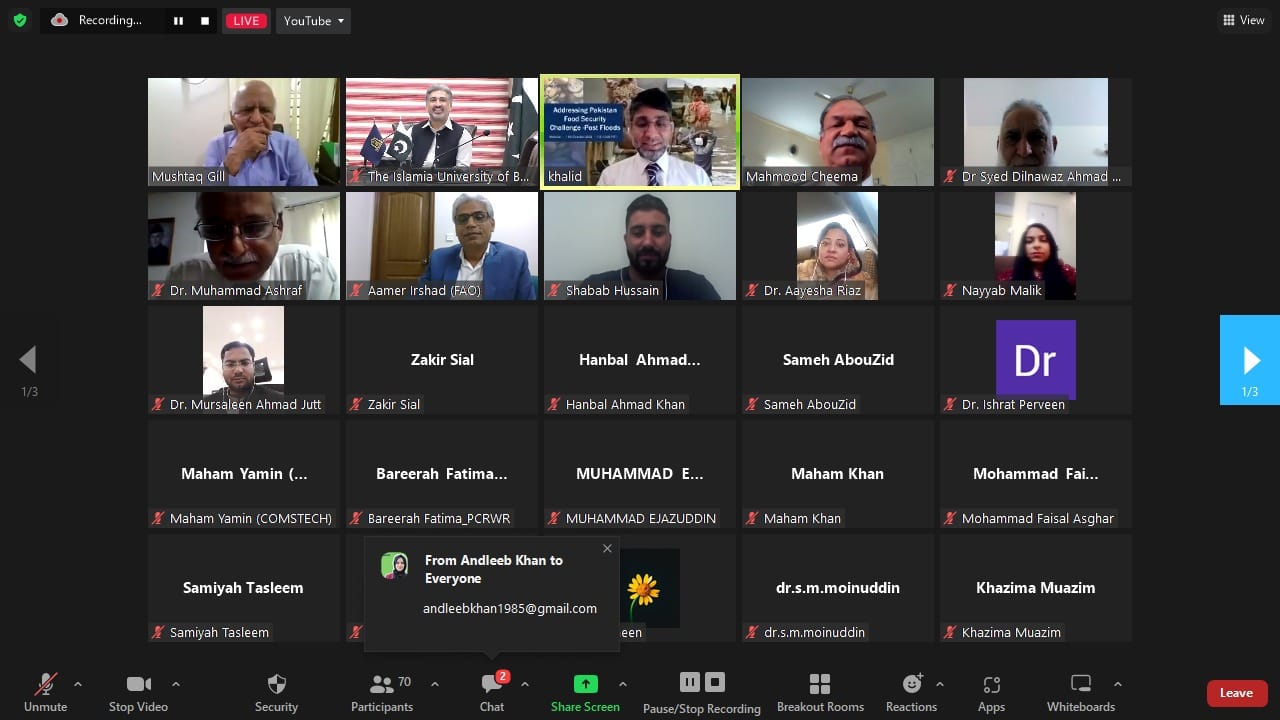Viewport: 1280px width, 720px height.
Task: Close the Andleeb Khan chat notification
Action: [x=607, y=548]
